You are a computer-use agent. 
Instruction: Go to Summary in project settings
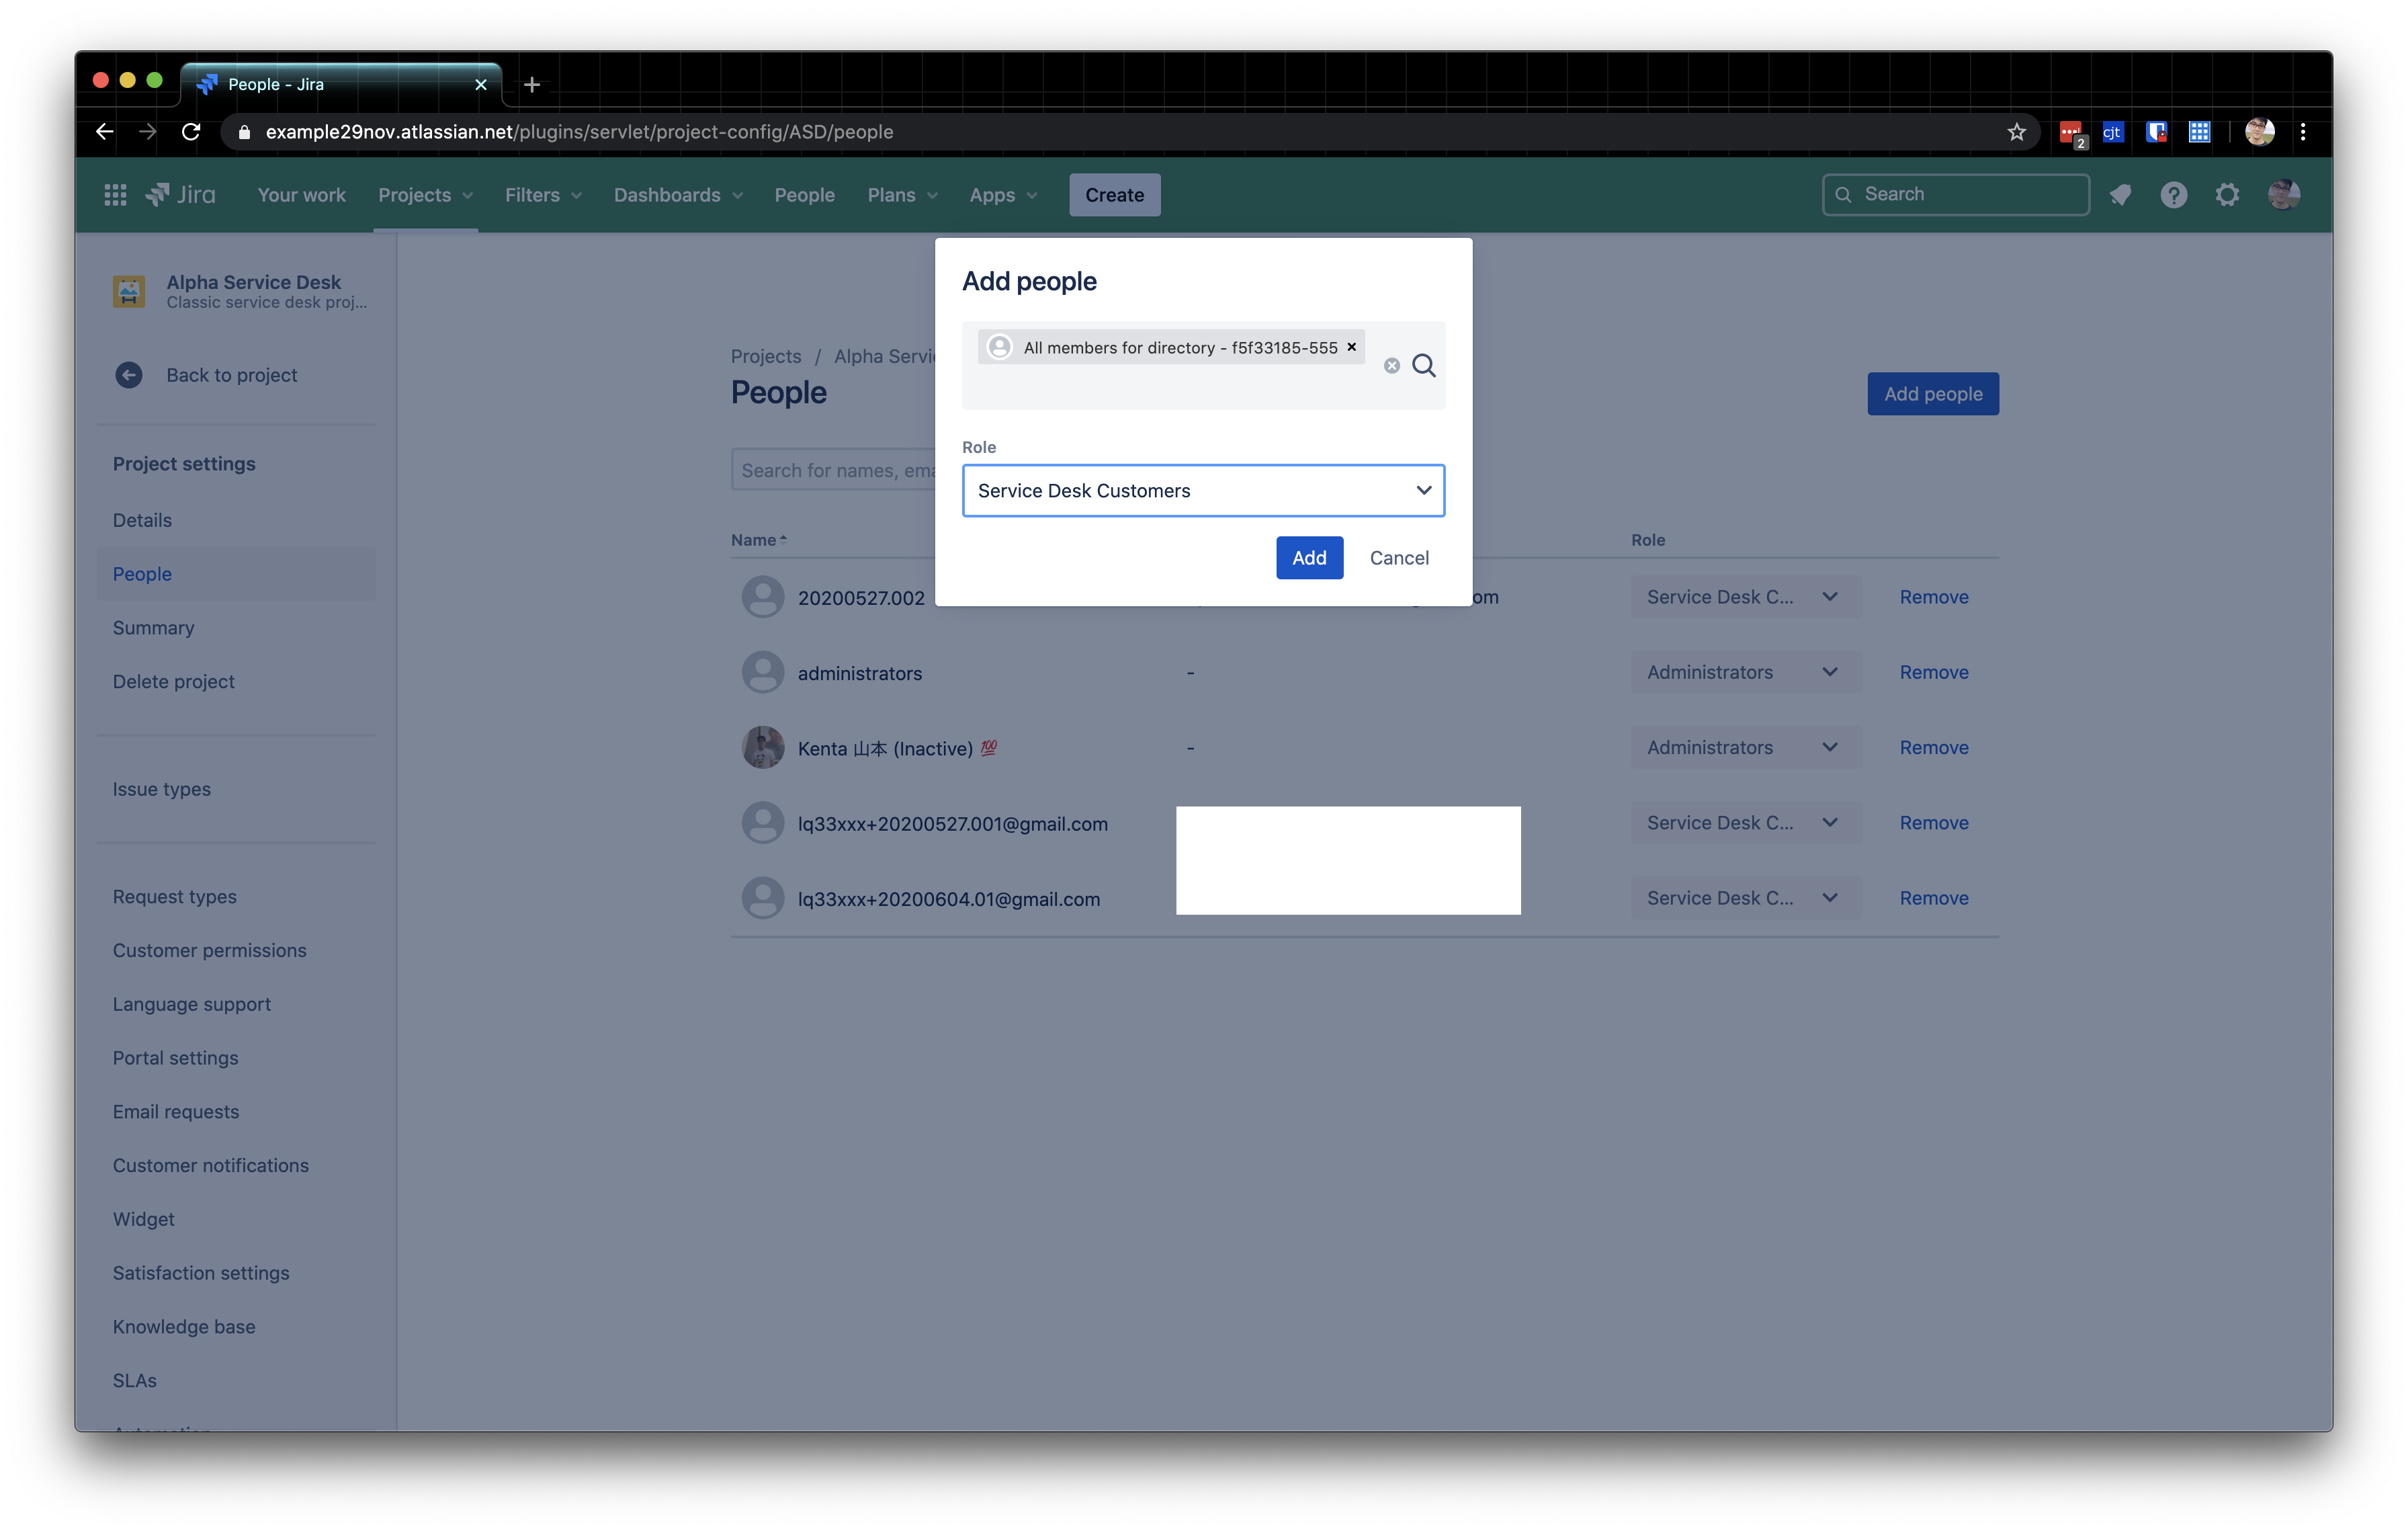[x=153, y=628]
